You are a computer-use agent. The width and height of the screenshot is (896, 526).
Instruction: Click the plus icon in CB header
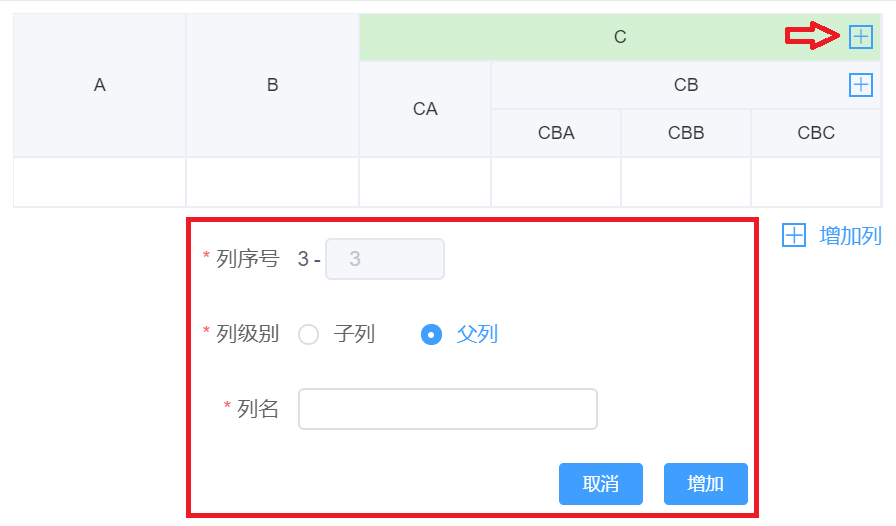click(x=860, y=85)
